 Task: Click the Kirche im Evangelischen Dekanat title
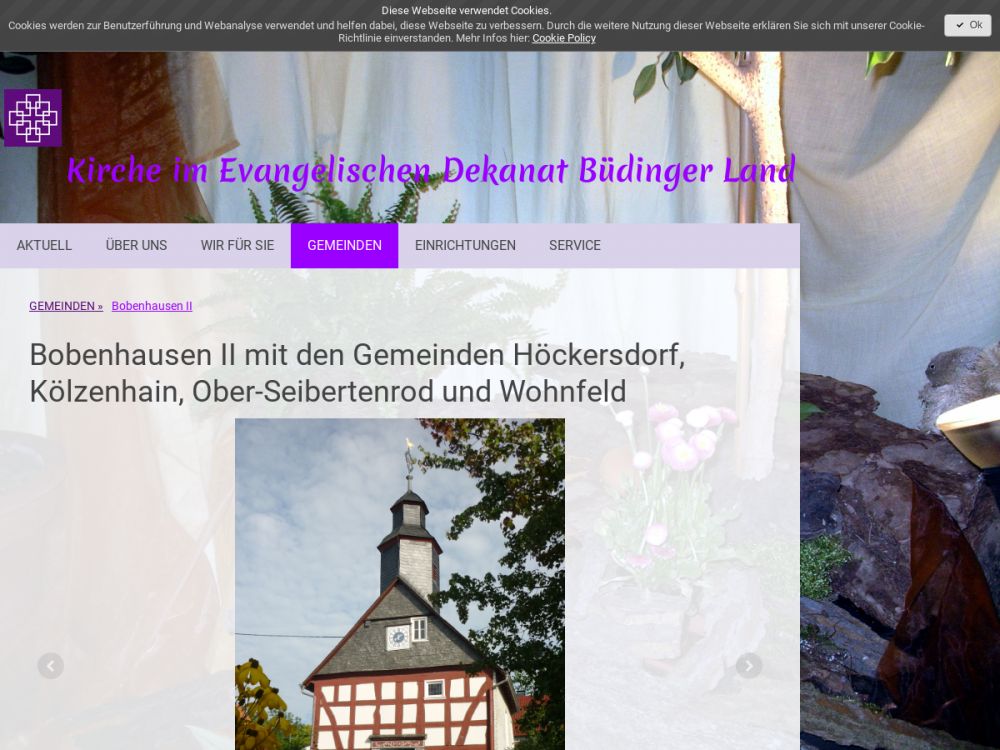[x=431, y=171]
